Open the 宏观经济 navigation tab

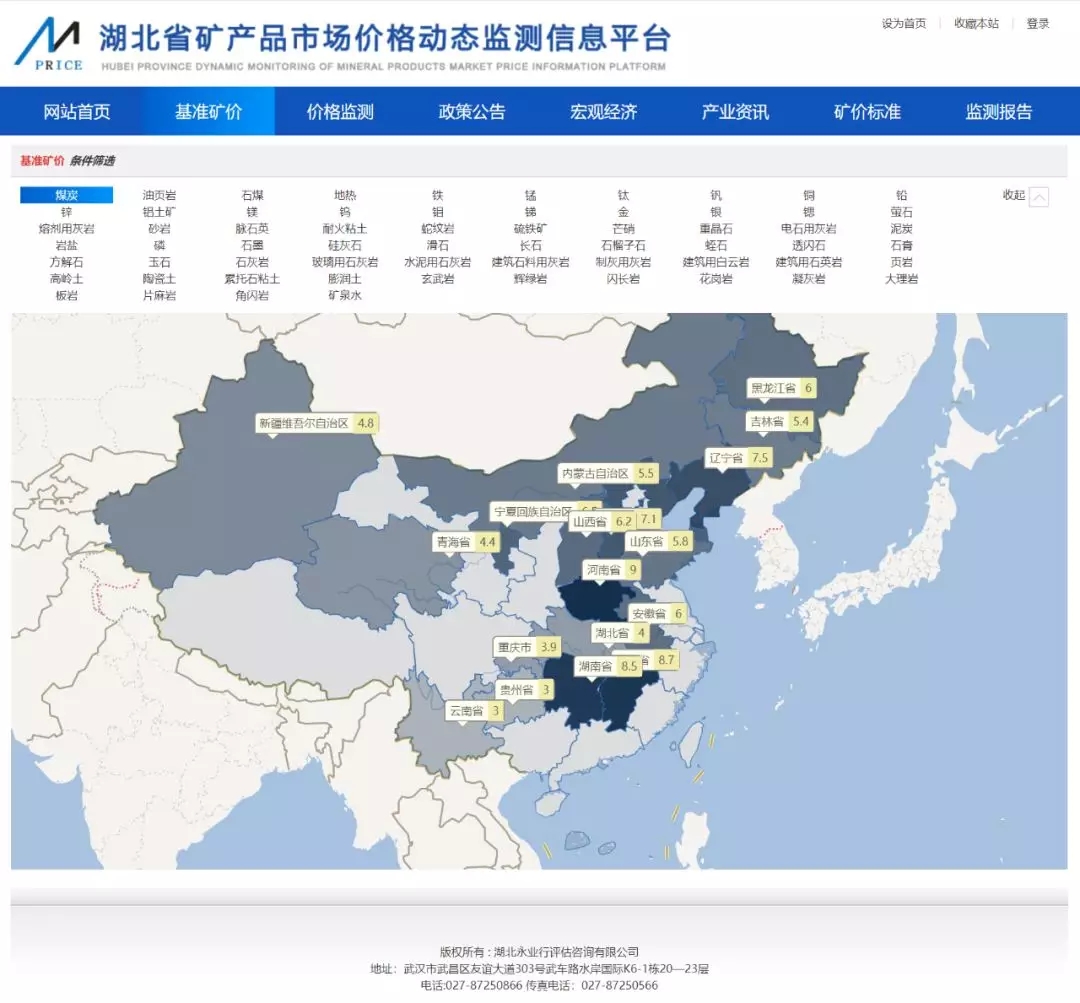click(x=604, y=112)
